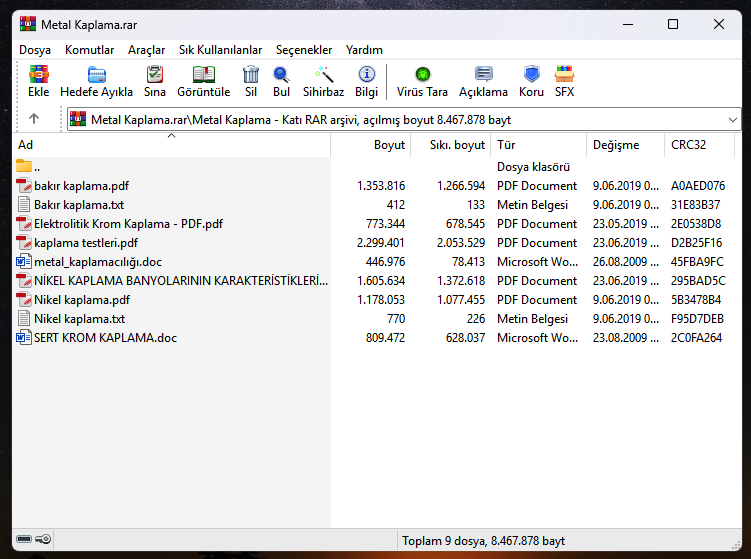
Task: Select file Elektrolitik Krom Kaplama - PDF.pdf
Action: (128, 224)
